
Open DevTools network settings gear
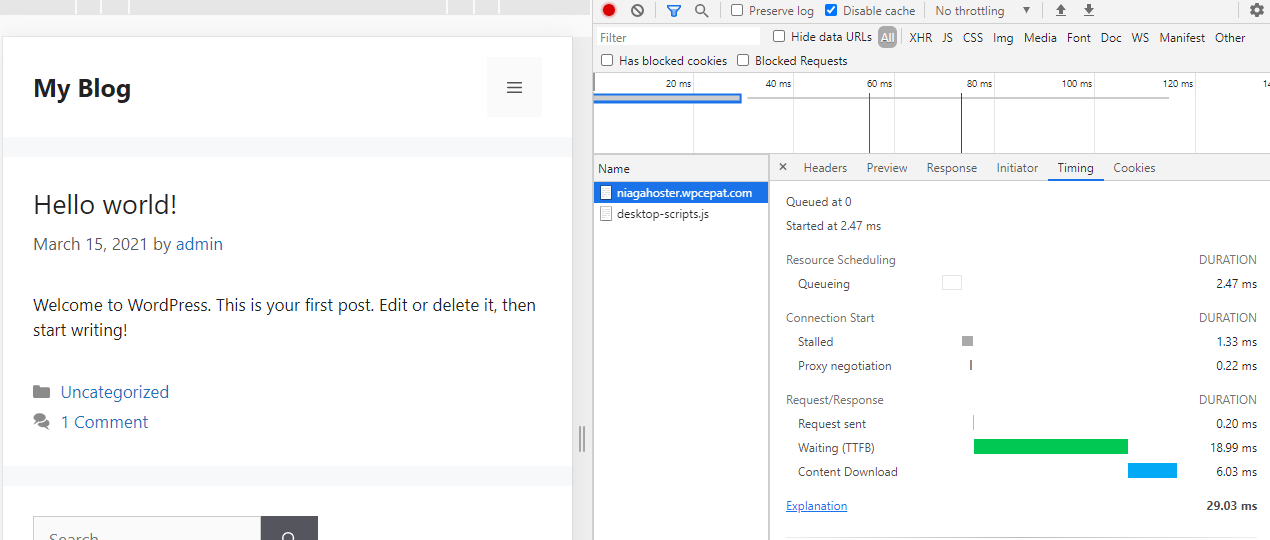[1256, 11]
